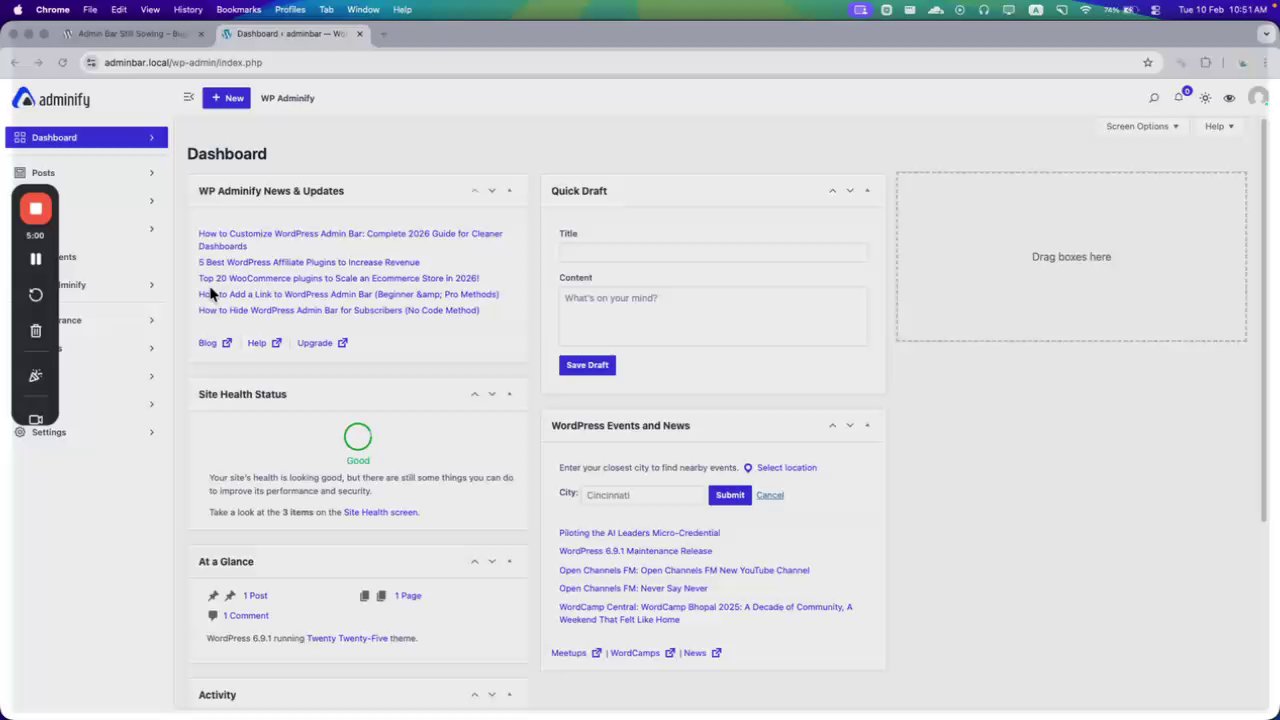
Task: Collapse the WP Adminify News & Updates panel
Action: [x=509, y=191]
